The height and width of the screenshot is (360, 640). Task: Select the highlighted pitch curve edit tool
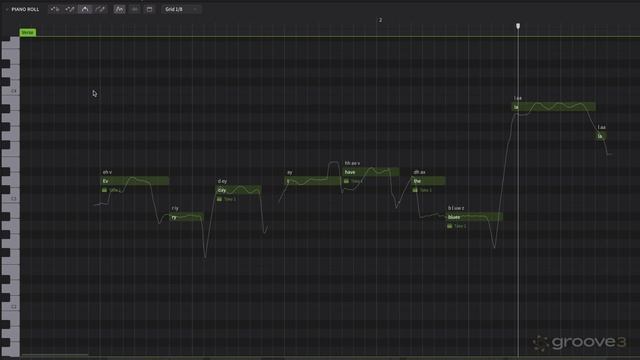[x=85, y=9]
